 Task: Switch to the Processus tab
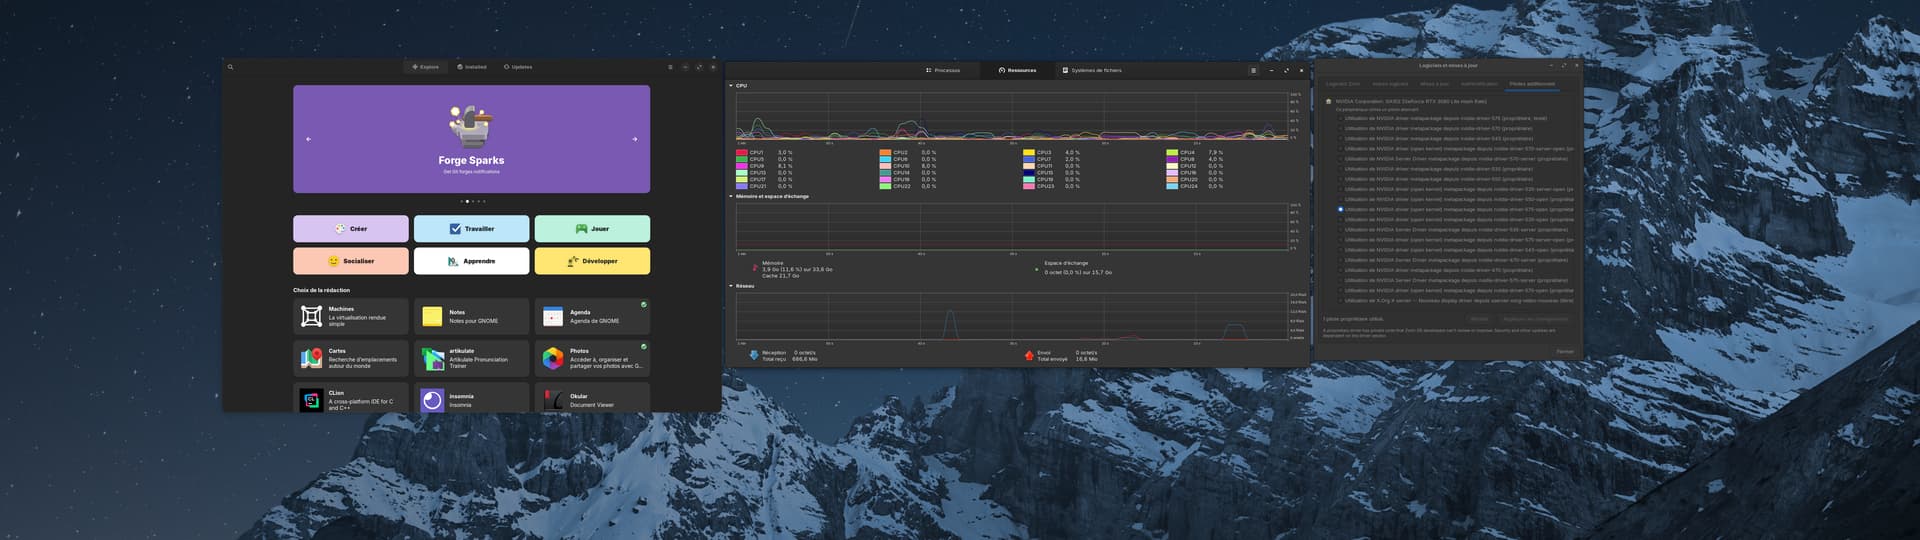(x=942, y=71)
